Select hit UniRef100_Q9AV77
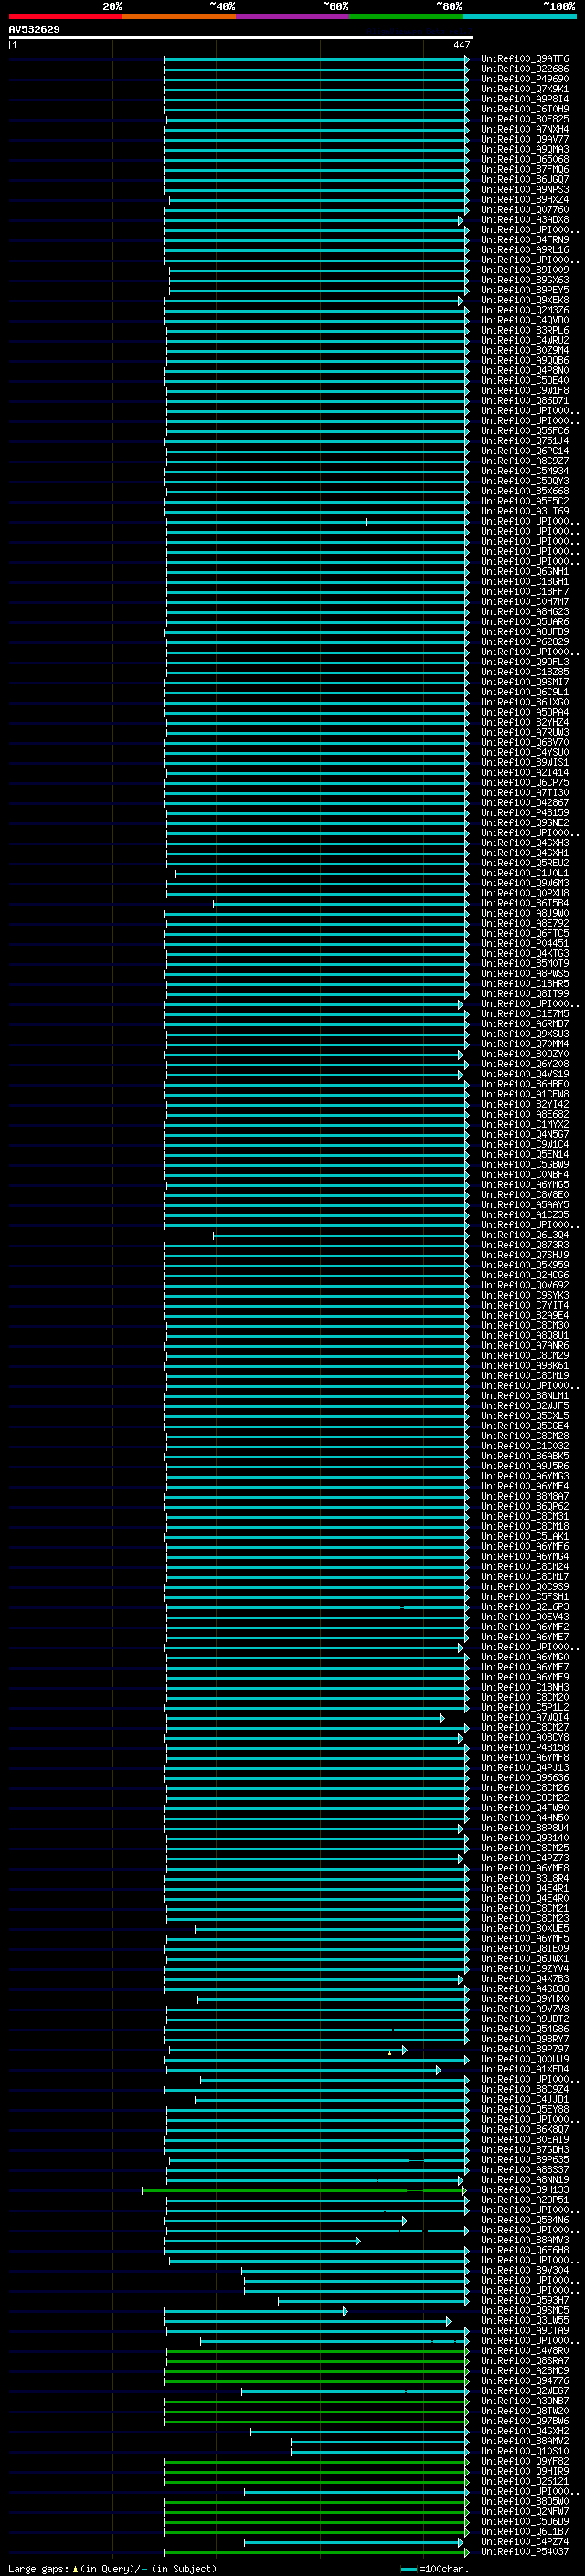 click(525, 139)
